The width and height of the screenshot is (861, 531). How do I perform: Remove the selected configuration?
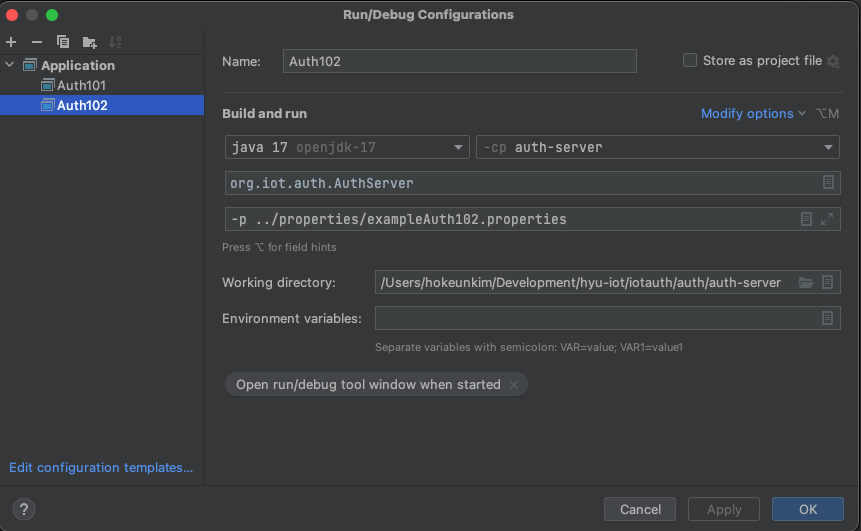point(37,42)
